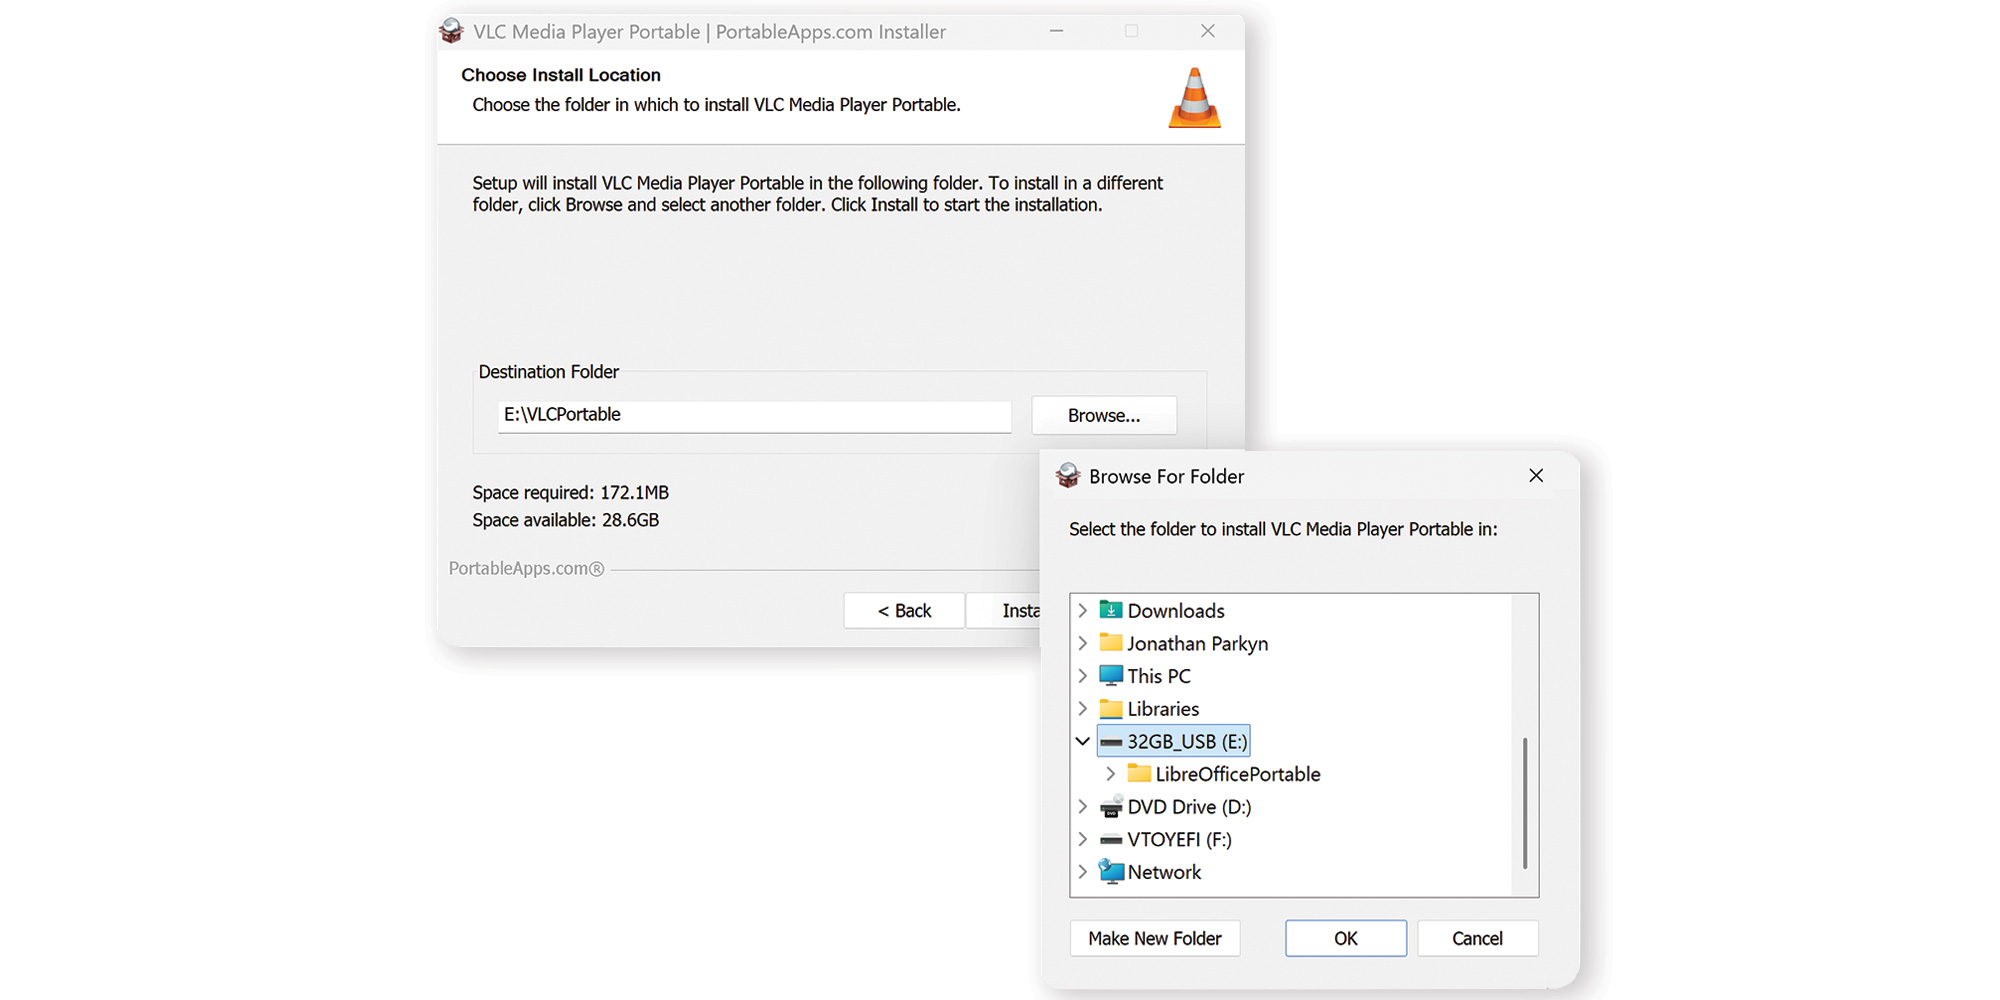Click the Libraries folder icon
This screenshot has width=2000, height=1000.
(1111, 708)
